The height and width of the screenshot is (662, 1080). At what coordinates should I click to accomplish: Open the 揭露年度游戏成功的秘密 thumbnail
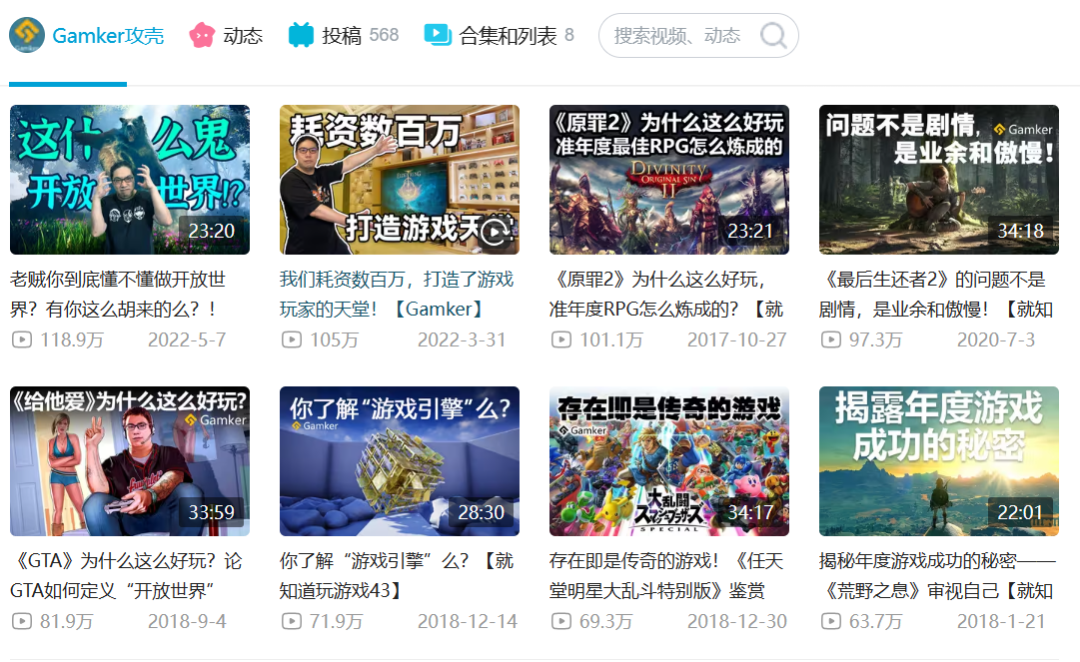(939, 461)
